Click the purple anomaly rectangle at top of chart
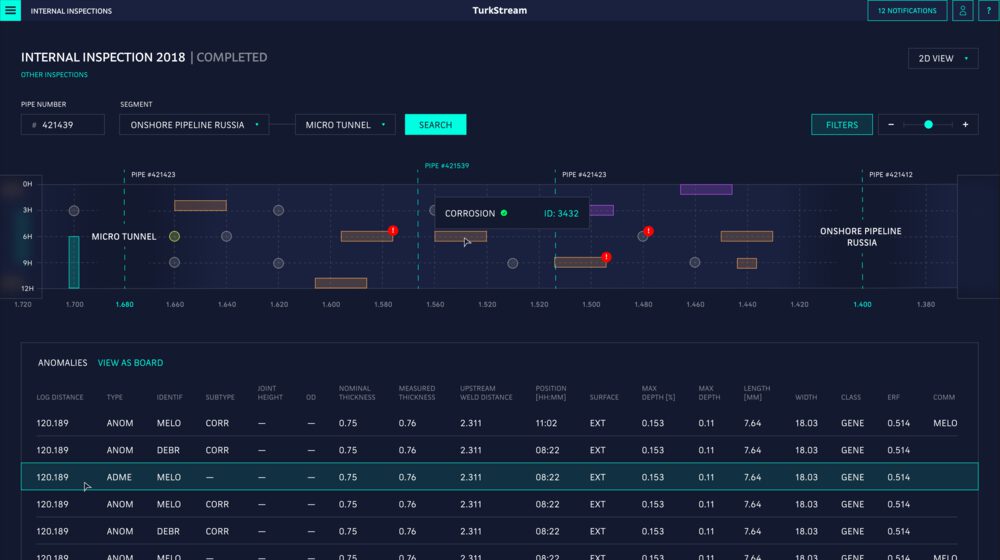This screenshot has height=560, width=1000. (705, 189)
